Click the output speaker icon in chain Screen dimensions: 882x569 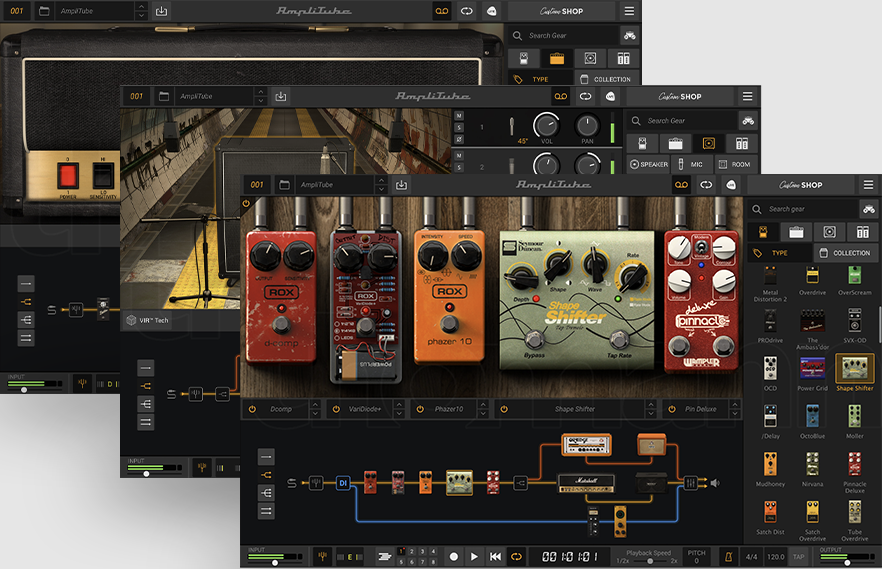pos(715,483)
